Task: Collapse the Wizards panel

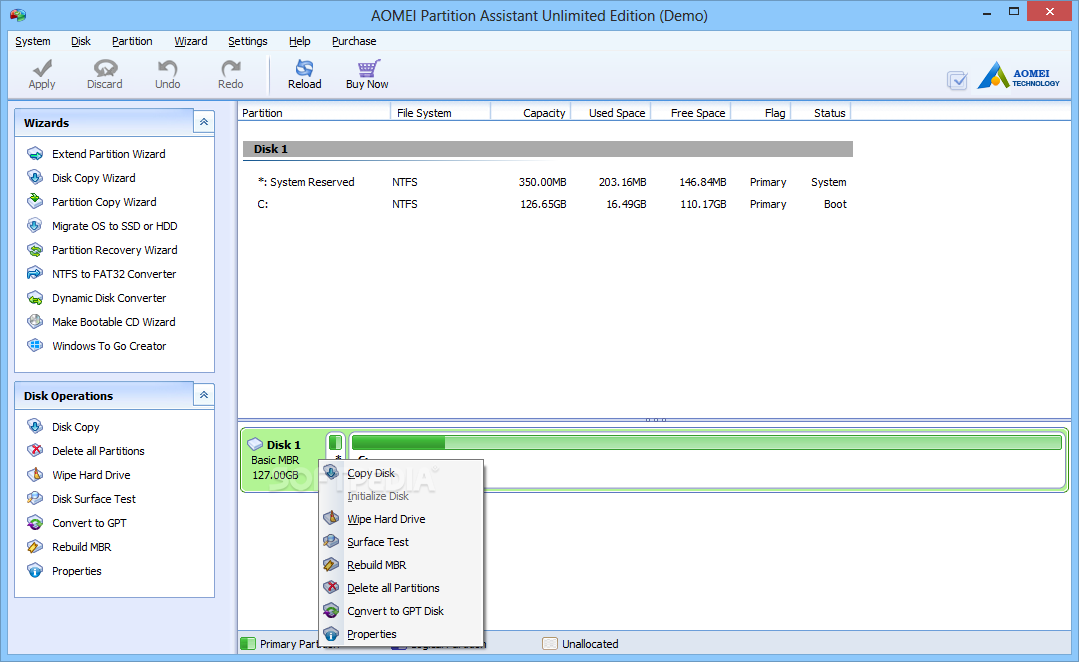Action: [x=204, y=122]
